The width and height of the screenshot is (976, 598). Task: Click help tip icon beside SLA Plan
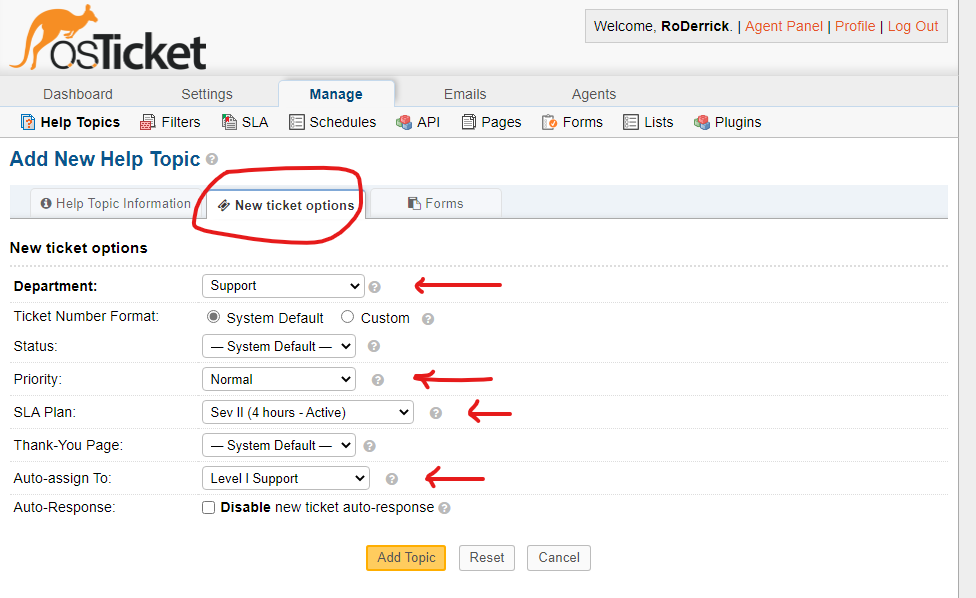pos(436,413)
